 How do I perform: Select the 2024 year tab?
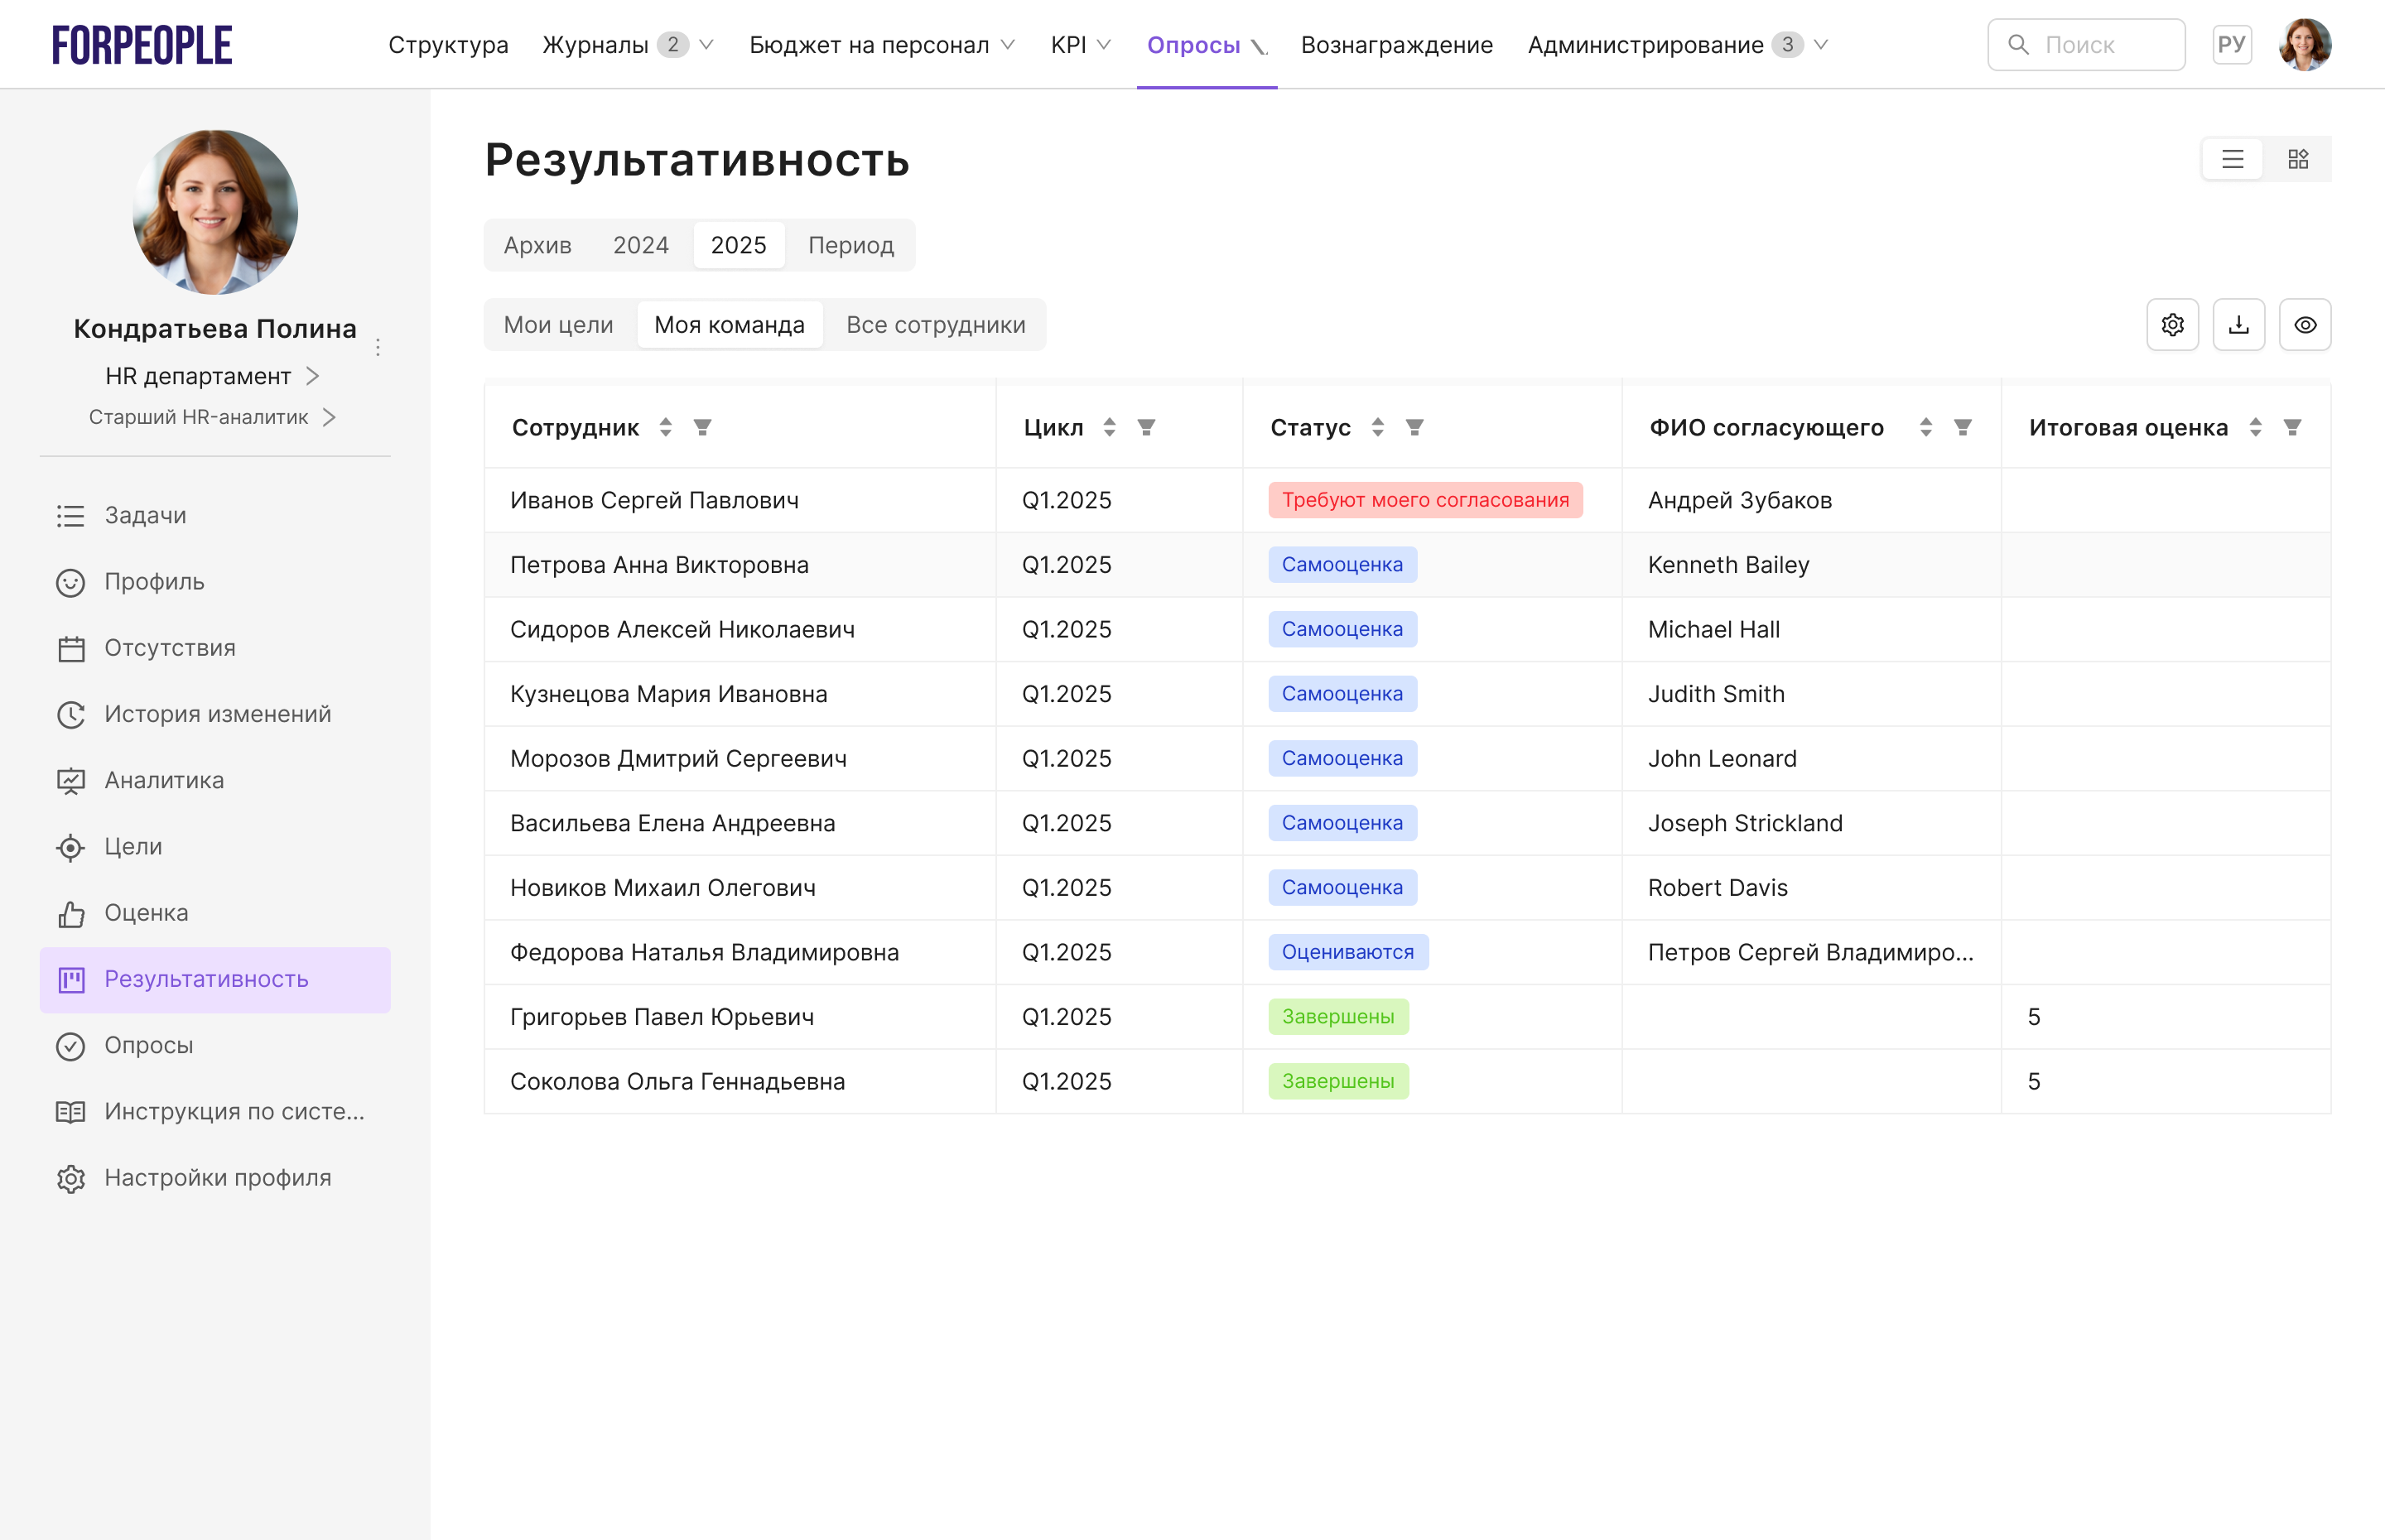640,245
